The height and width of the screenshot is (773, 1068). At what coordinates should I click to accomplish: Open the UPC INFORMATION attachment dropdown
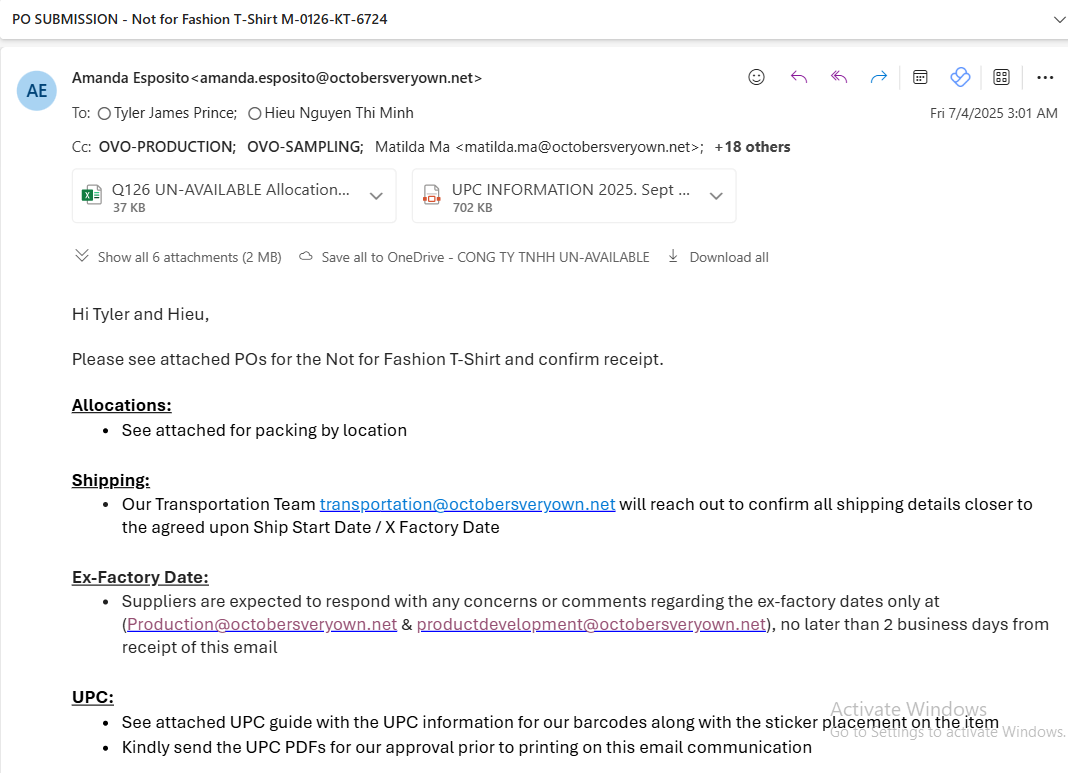click(x=716, y=196)
